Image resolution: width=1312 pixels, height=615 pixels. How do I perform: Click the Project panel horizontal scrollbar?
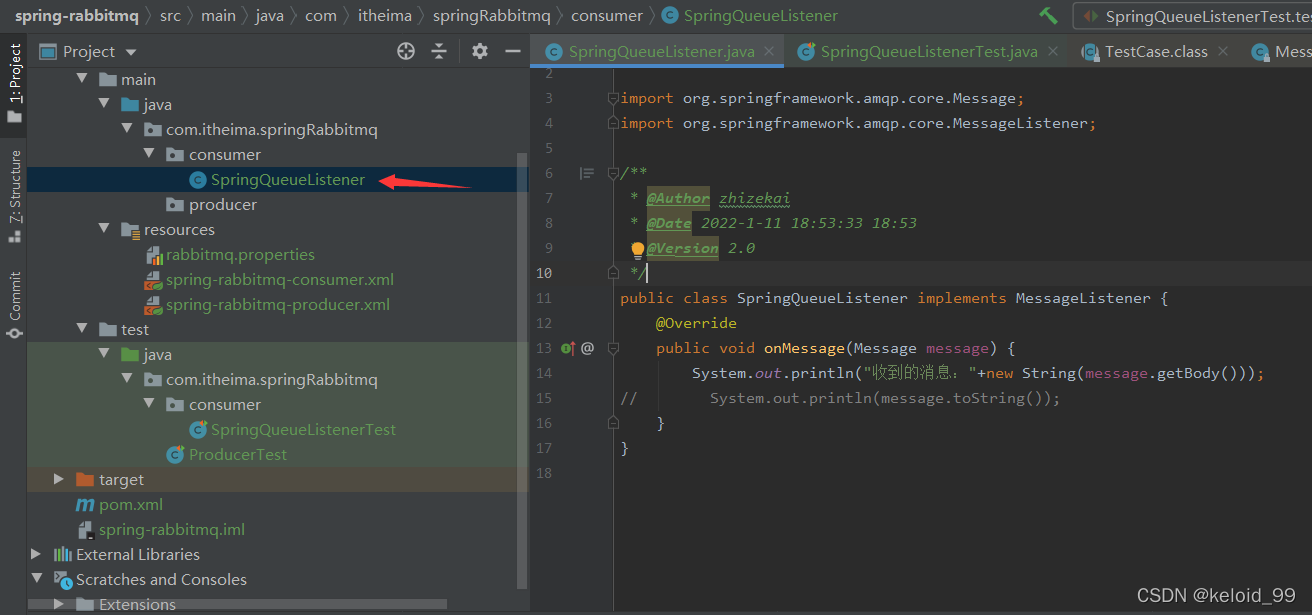(x=237, y=603)
